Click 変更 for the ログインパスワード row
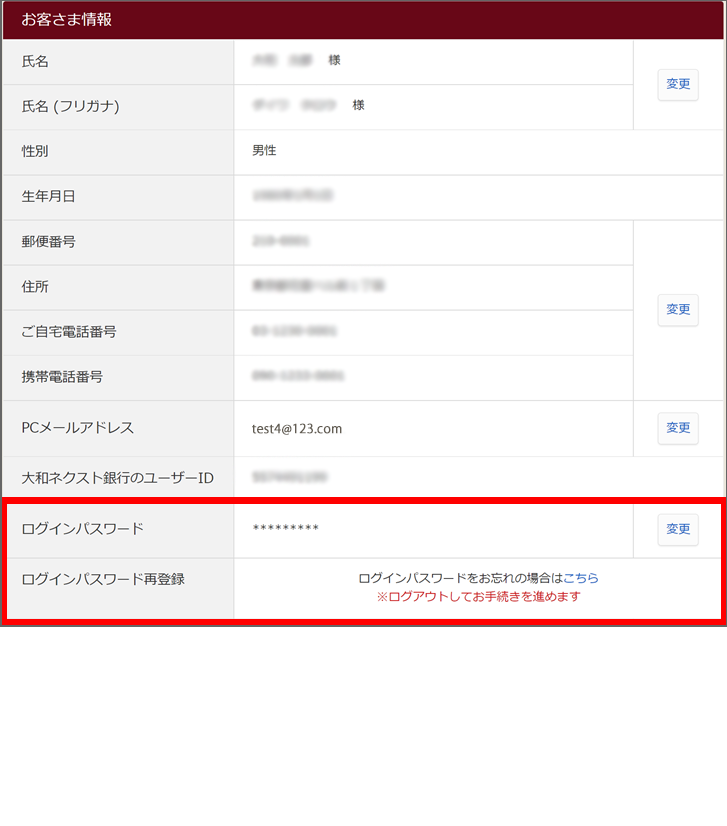 677,529
